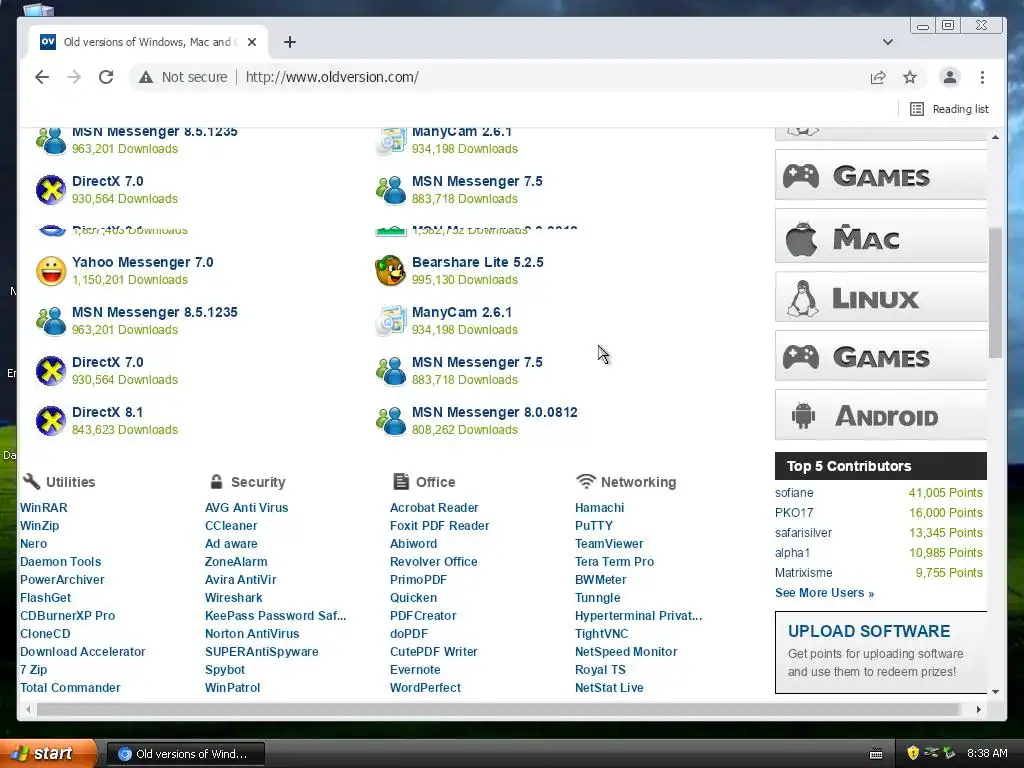The height and width of the screenshot is (768, 1024).
Task: Click the taskbar keyboard icon
Action: [x=876, y=754]
